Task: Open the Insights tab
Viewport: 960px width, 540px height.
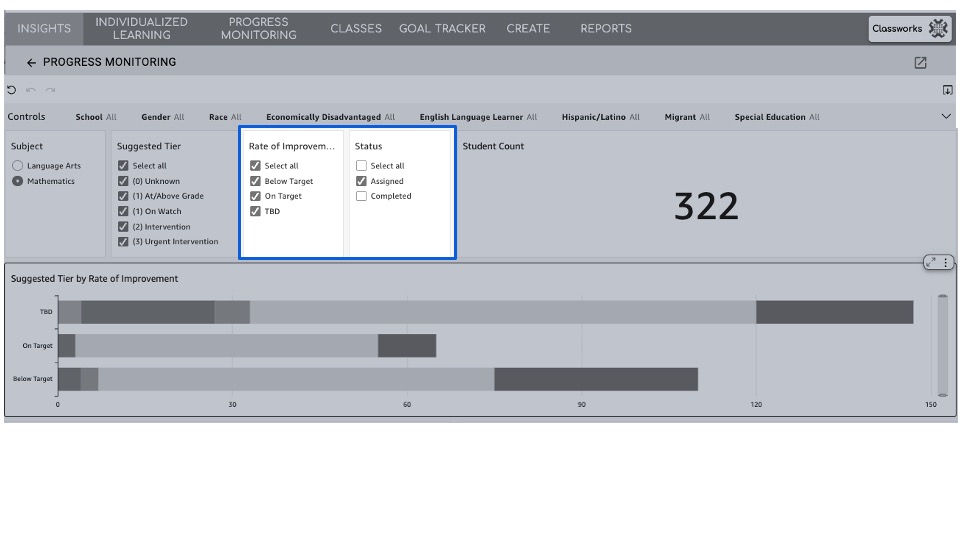Action: [44, 28]
